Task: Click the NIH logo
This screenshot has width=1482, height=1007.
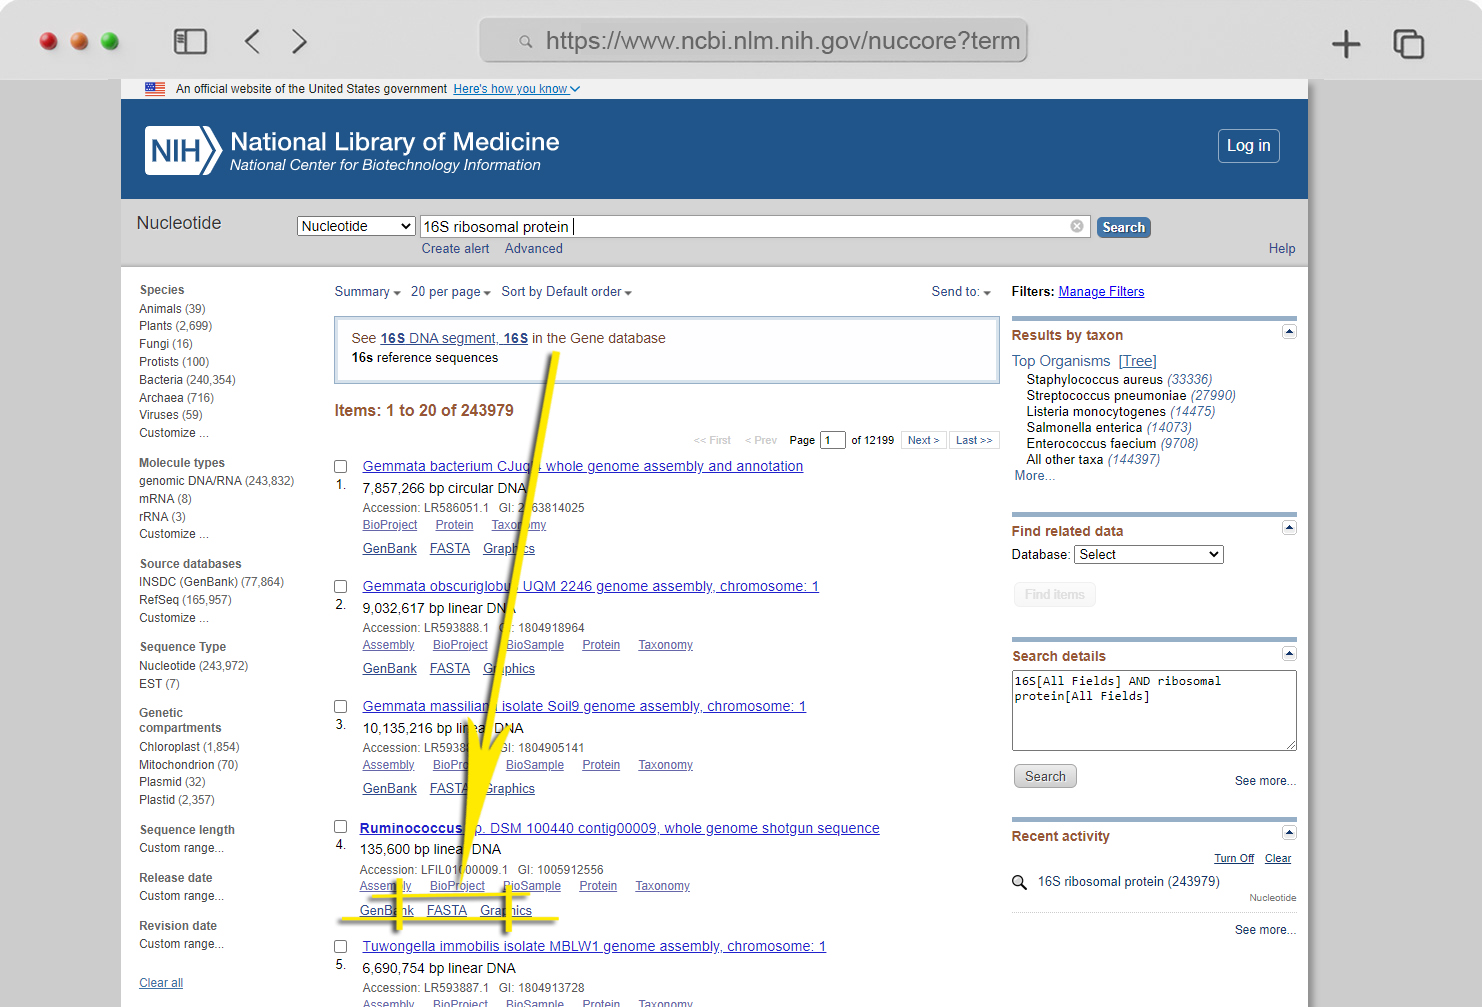Action: [x=183, y=151]
